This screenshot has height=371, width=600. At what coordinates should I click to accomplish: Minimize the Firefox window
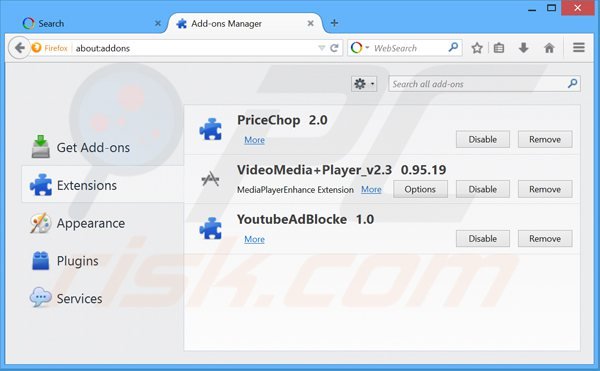(x=532, y=8)
